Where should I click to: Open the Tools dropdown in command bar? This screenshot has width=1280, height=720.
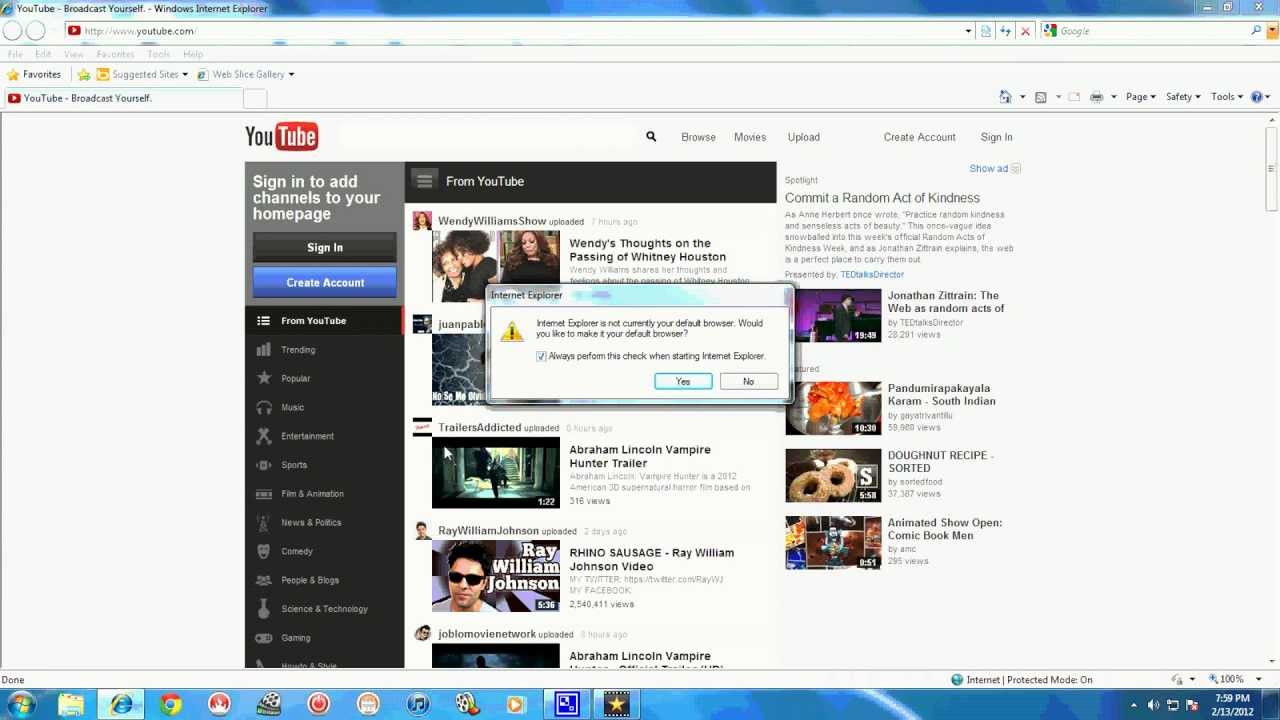1227,97
